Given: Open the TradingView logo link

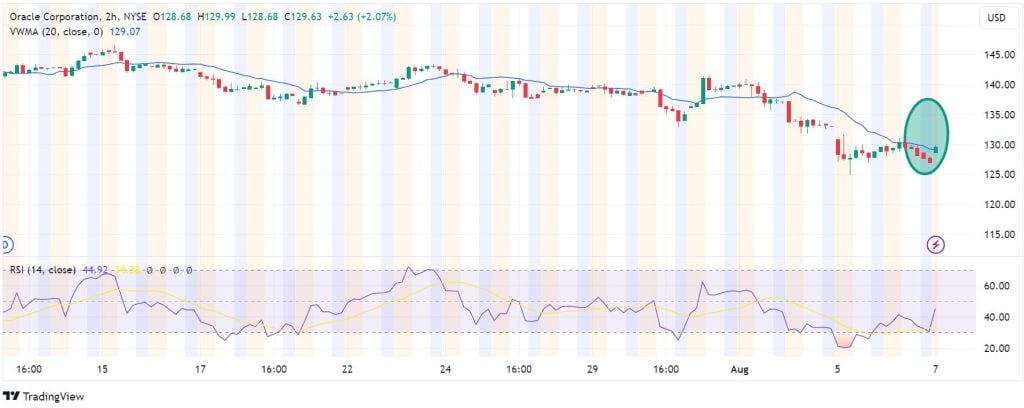Looking at the screenshot, I should click(44, 396).
